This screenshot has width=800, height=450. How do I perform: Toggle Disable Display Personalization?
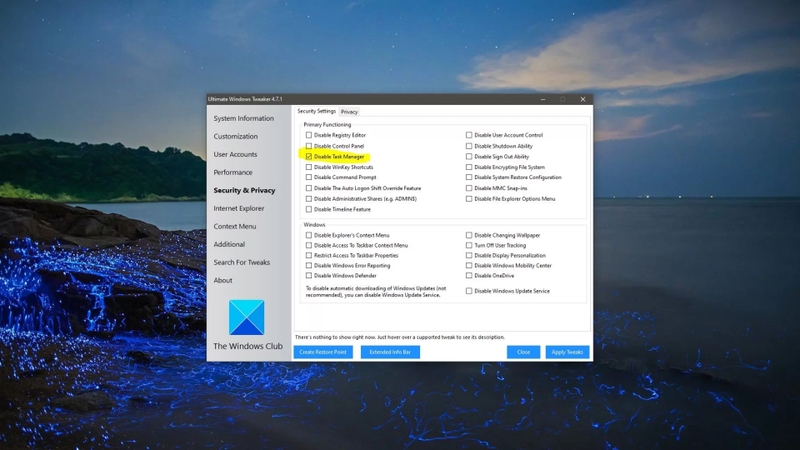[469, 255]
